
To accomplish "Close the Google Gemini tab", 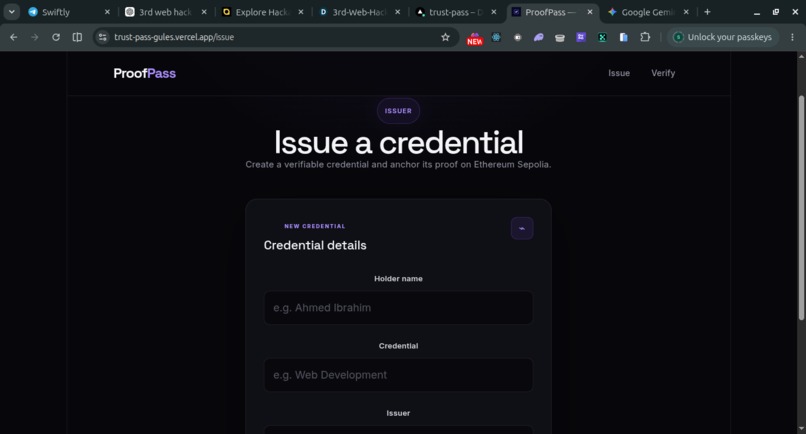I will (x=686, y=12).
